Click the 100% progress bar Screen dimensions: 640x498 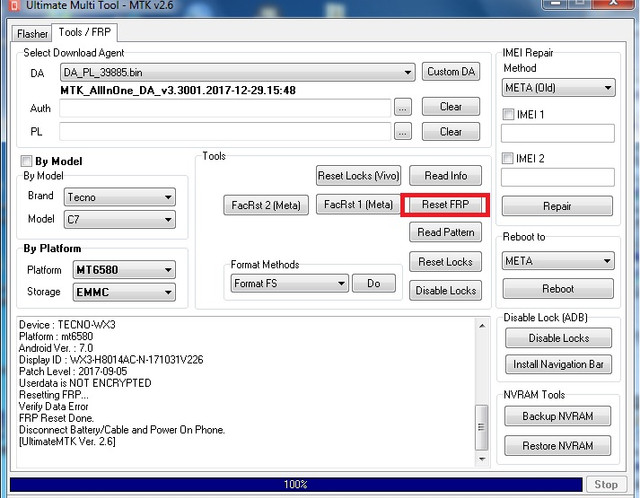[x=296, y=485]
